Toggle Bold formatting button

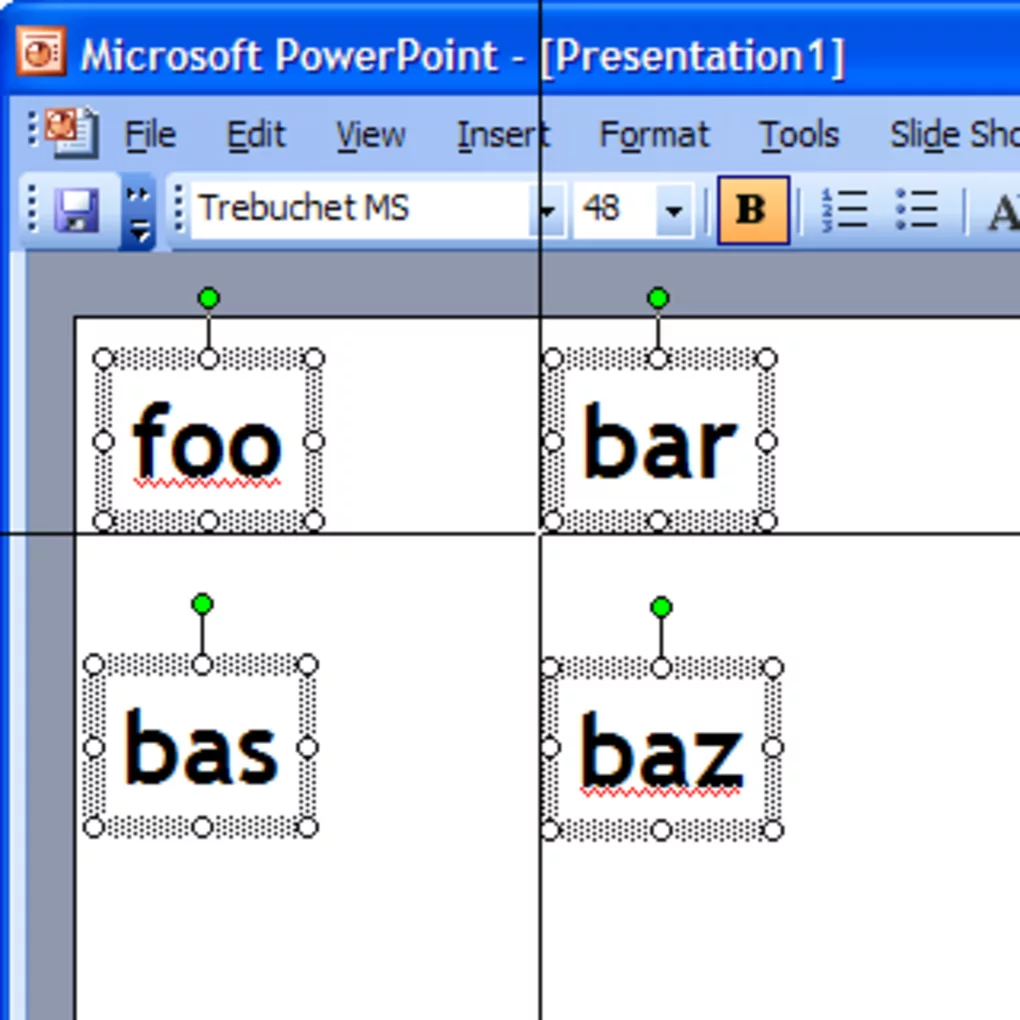[752, 210]
